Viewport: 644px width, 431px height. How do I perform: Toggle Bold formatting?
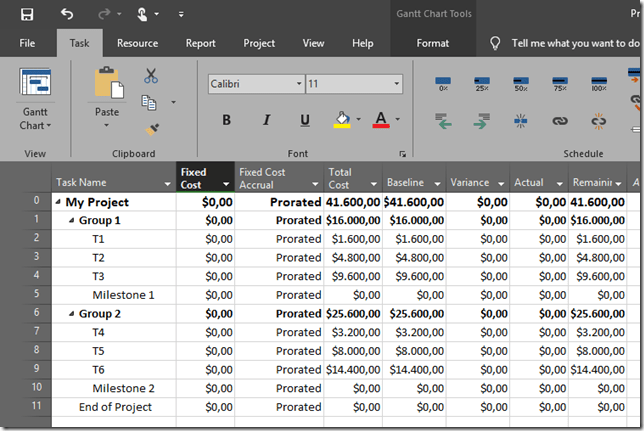pyautogui.click(x=226, y=120)
